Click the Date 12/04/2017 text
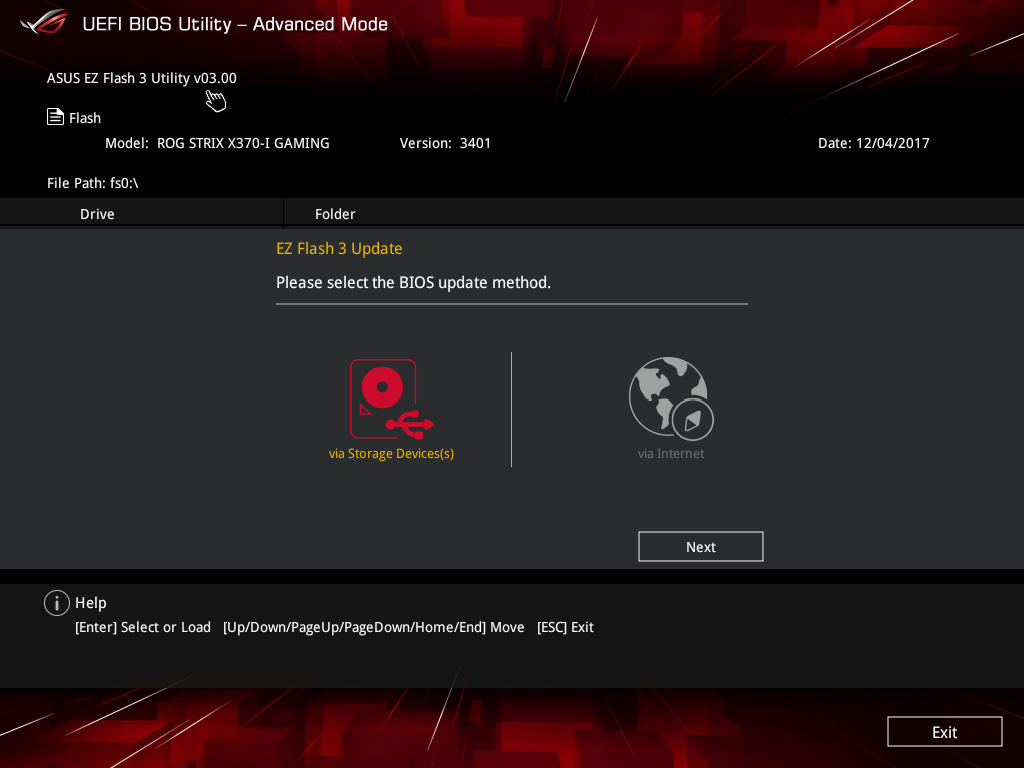Image resolution: width=1024 pixels, height=768 pixels. click(x=874, y=143)
